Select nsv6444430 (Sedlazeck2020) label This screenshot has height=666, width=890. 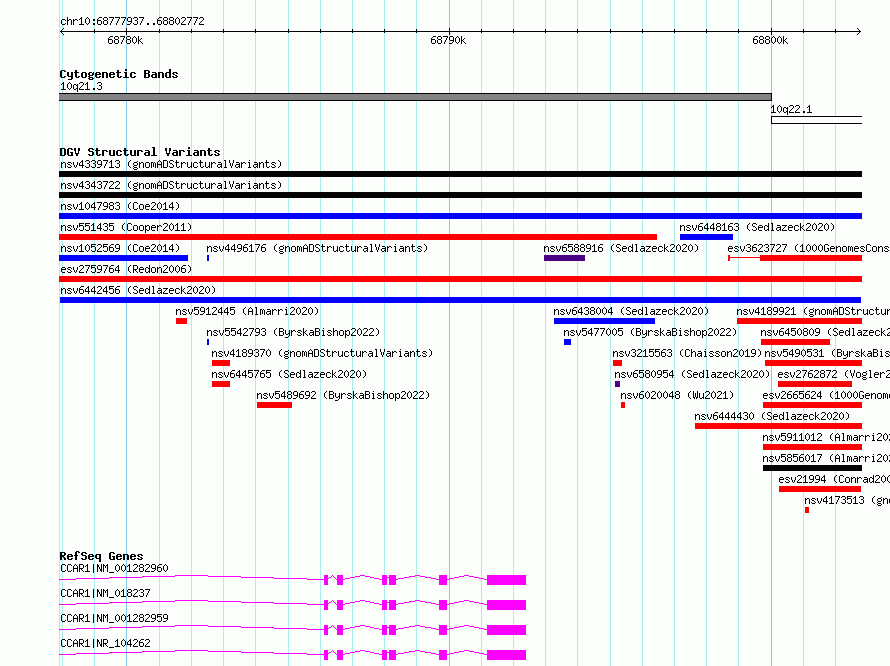pos(772,416)
